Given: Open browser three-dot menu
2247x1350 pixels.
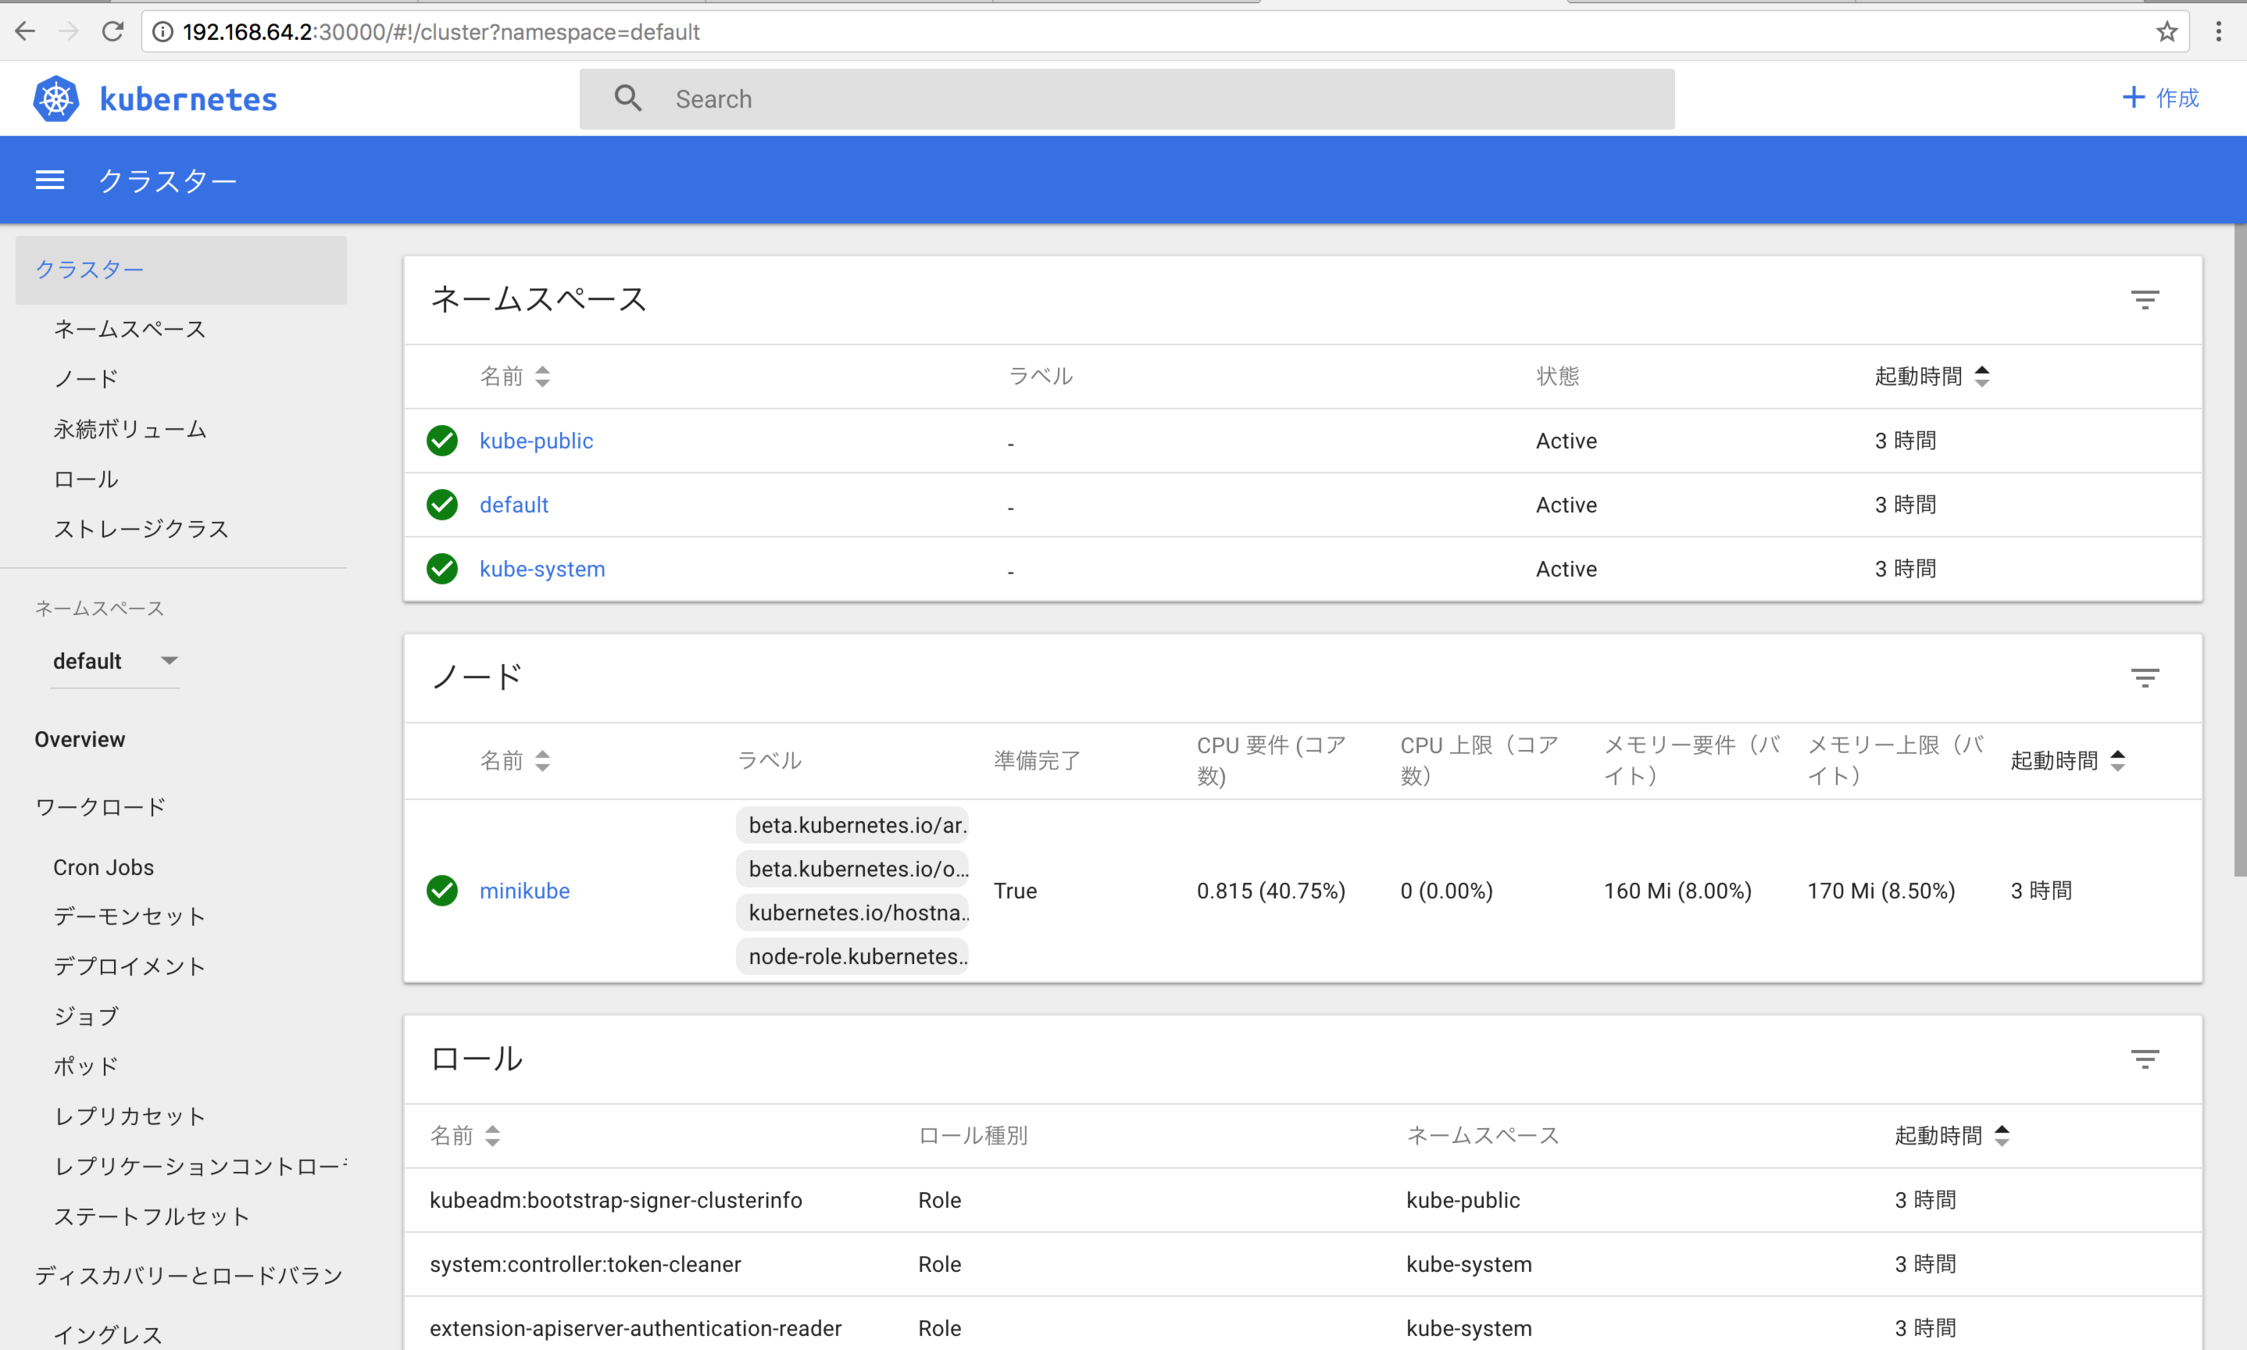Looking at the screenshot, I should click(2218, 32).
